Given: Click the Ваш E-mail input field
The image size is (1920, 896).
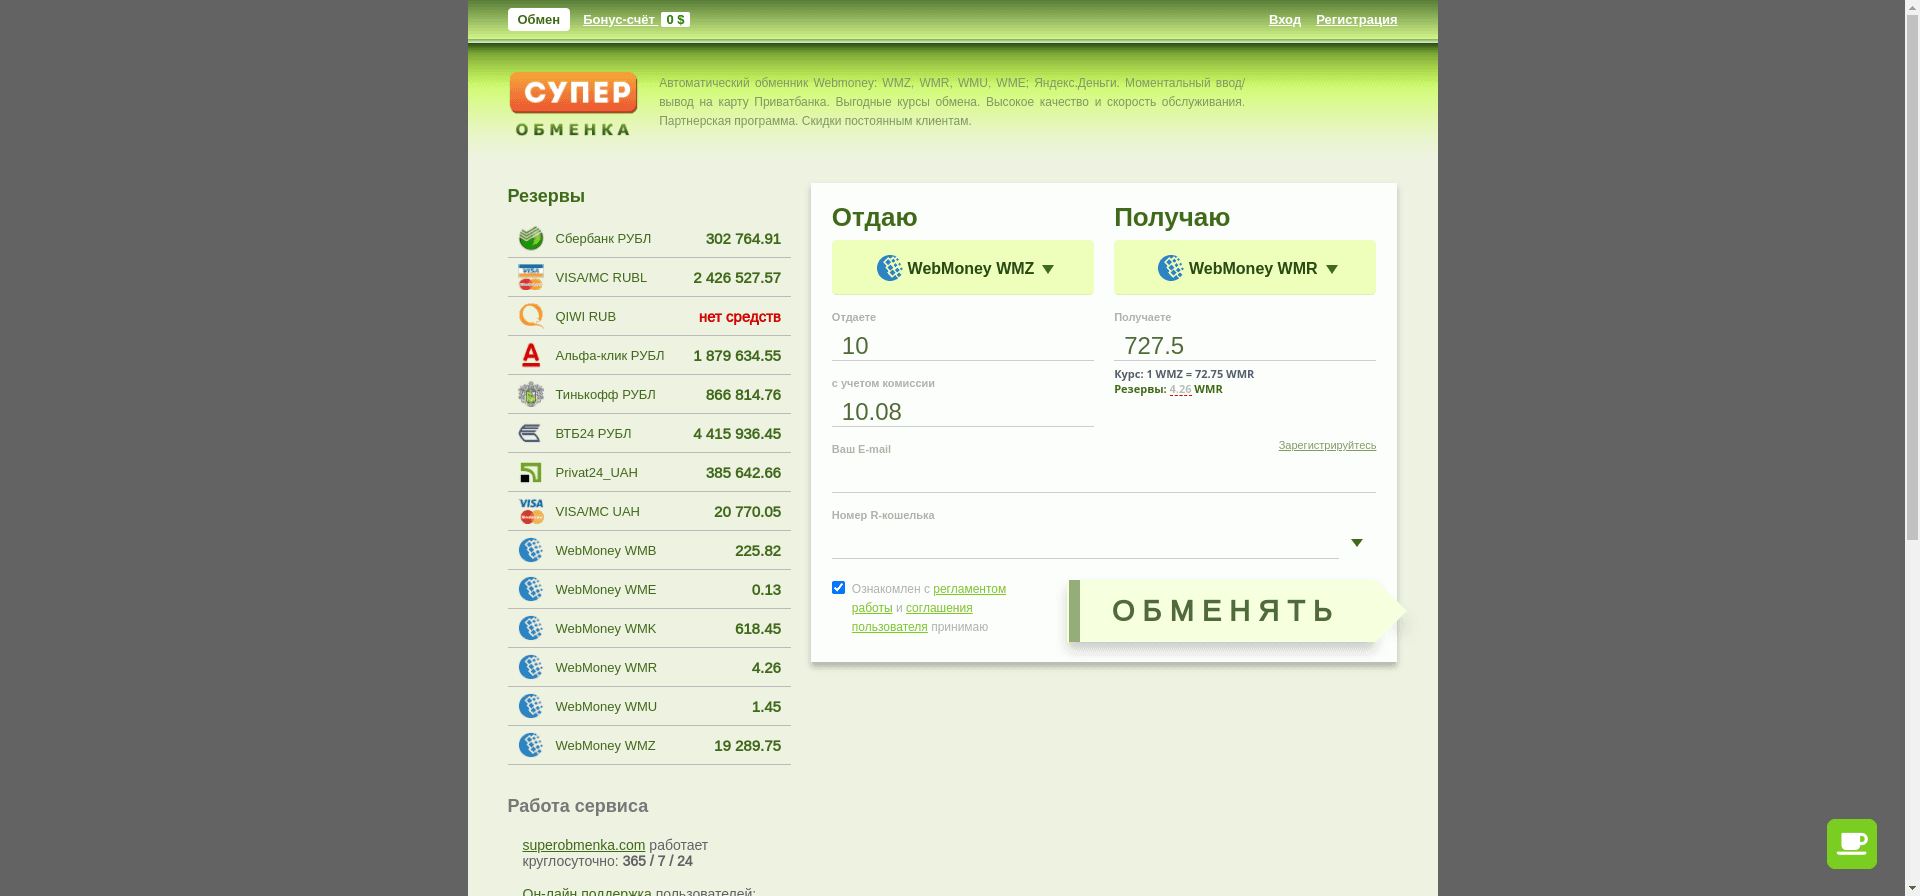Looking at the screenshot, I should tap(1103, 477).
